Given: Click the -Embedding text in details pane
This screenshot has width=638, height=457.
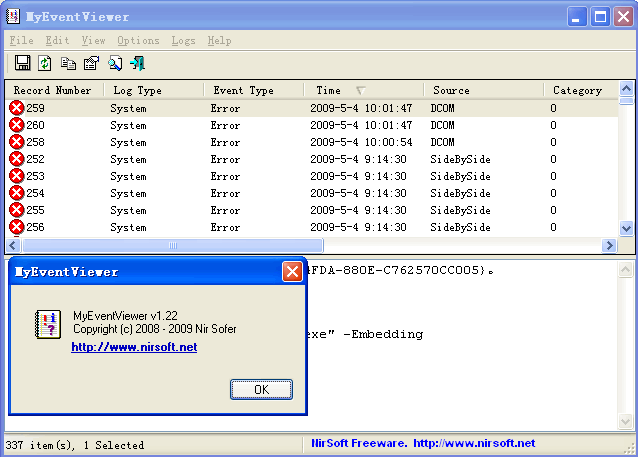Looking at the screenshot, I should (383, 335).
